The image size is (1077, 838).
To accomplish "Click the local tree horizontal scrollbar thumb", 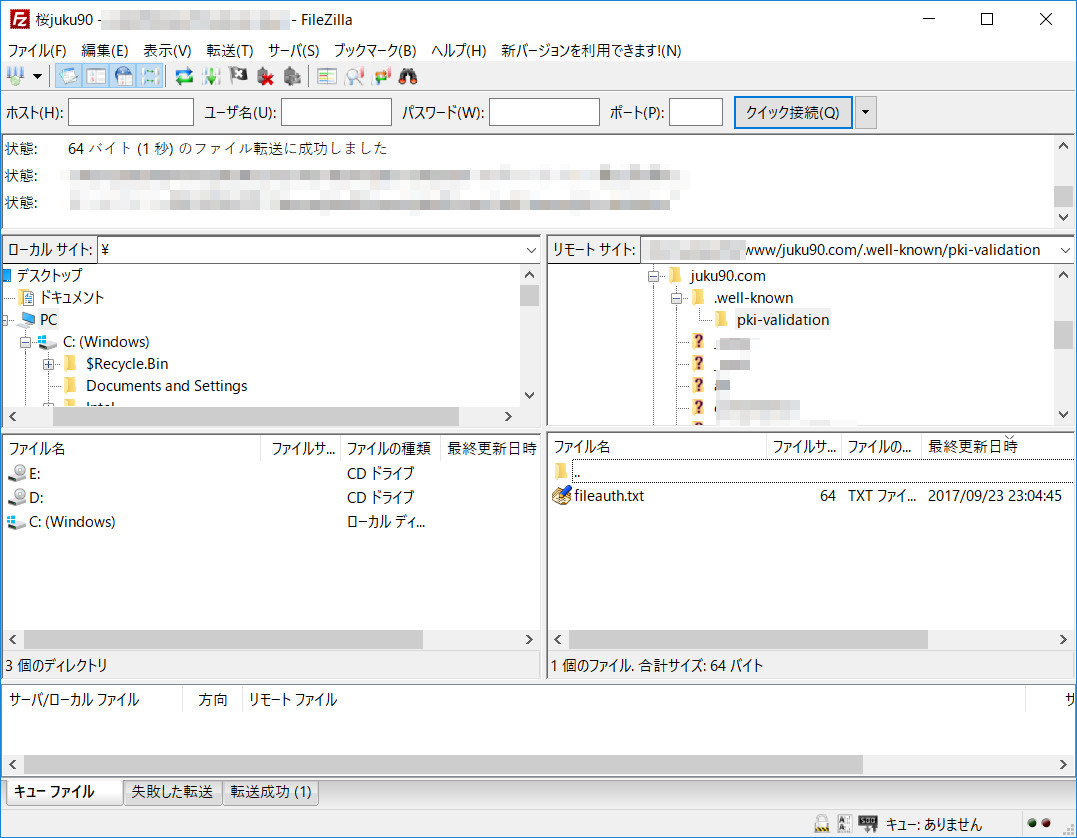I will (256, 416).
